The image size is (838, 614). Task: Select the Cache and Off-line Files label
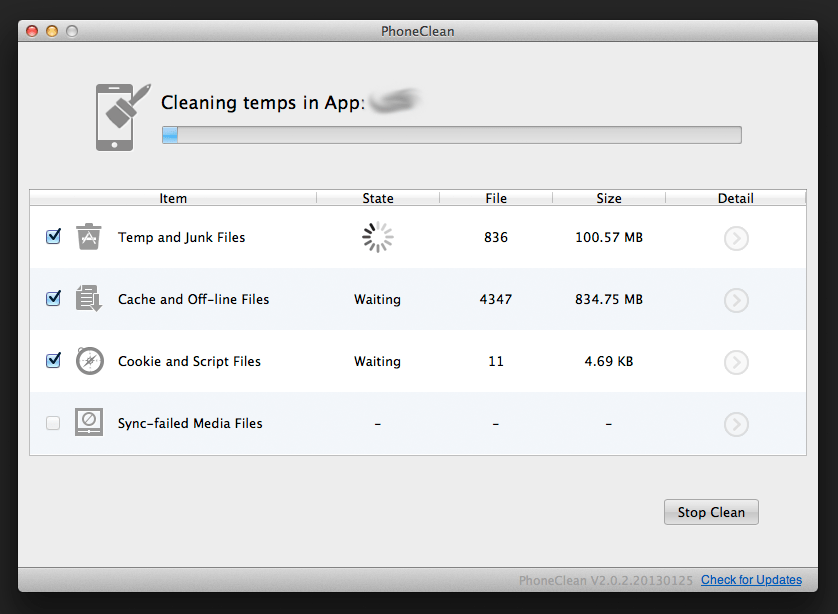(193, 299)
